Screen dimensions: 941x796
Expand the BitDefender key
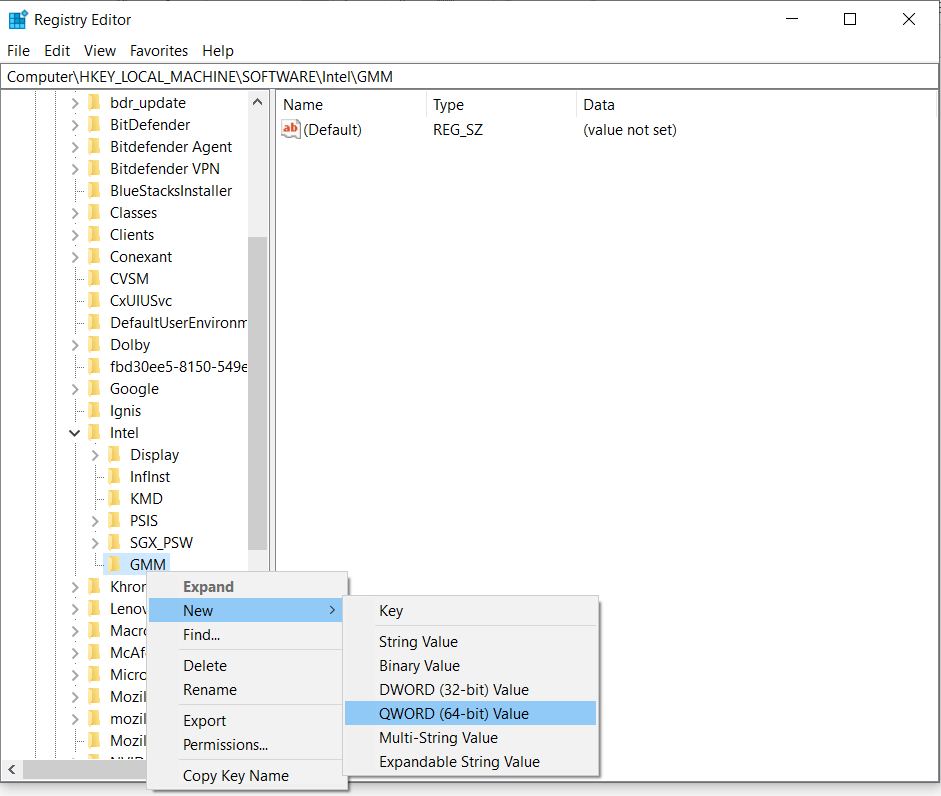(x=76, y=124)
